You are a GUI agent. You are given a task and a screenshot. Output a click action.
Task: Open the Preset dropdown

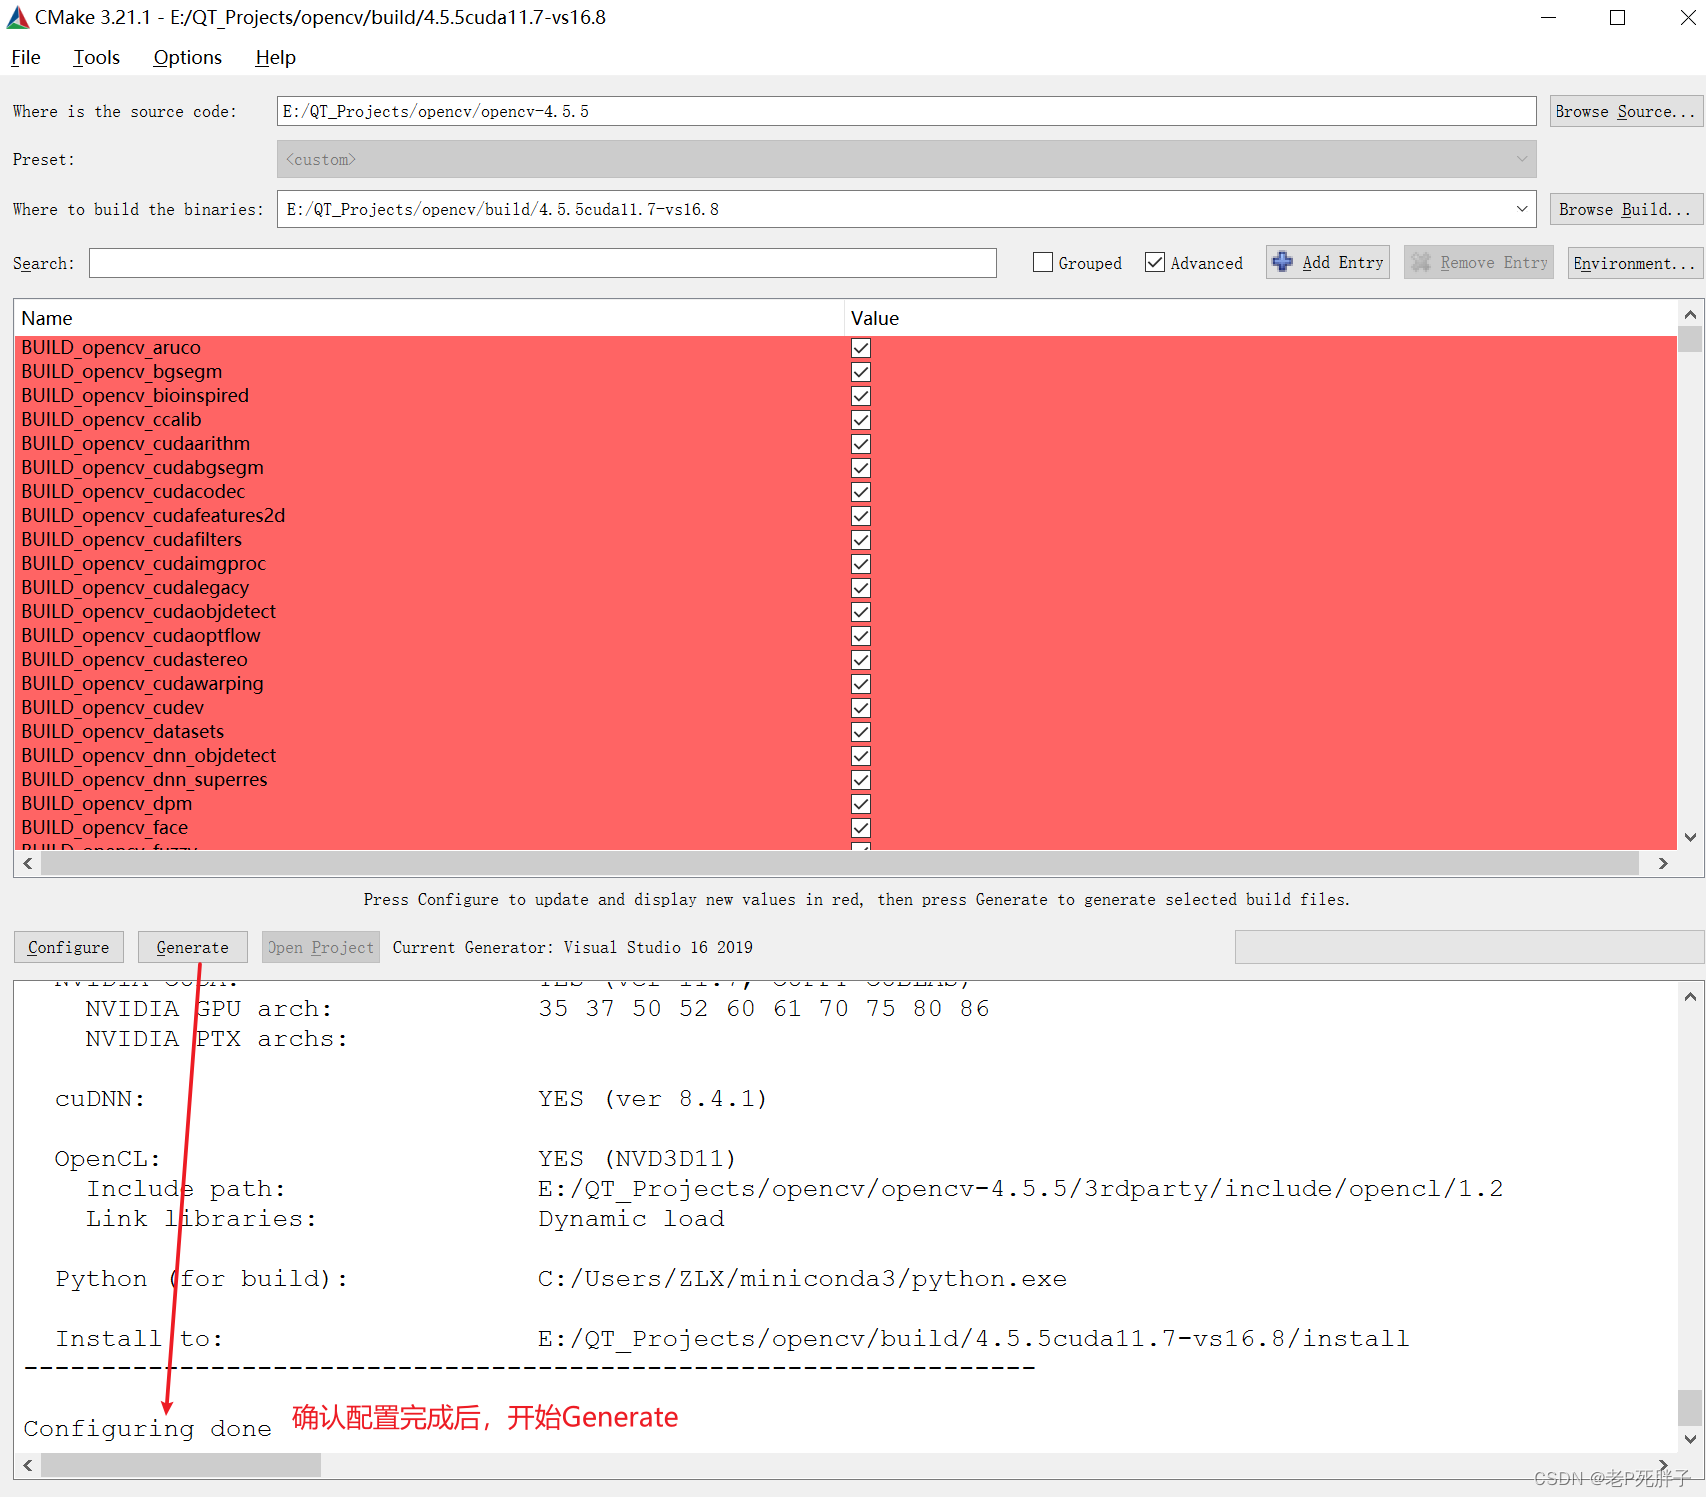tap(1521, 159)
